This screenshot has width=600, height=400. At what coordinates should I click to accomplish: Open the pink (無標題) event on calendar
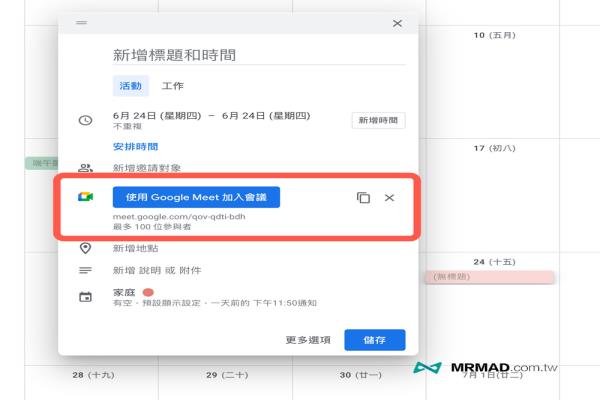(x=489, y=277)
